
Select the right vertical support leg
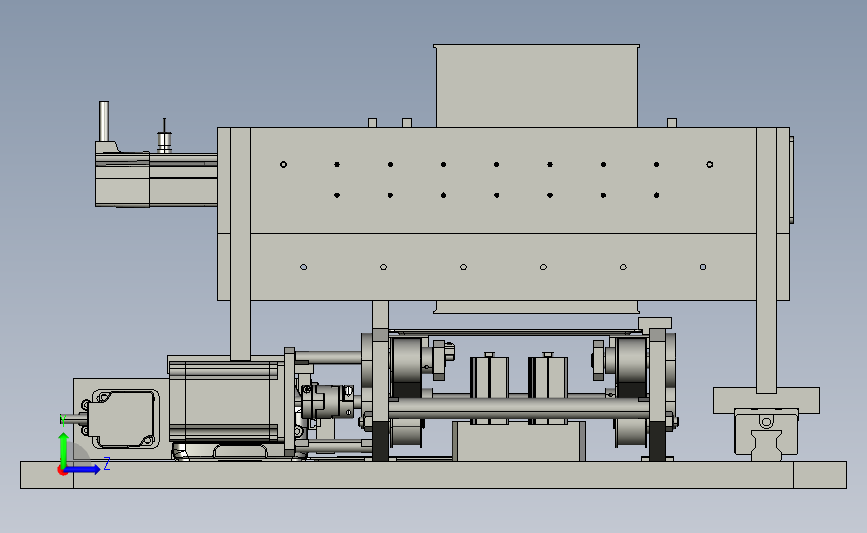[766, 260]
